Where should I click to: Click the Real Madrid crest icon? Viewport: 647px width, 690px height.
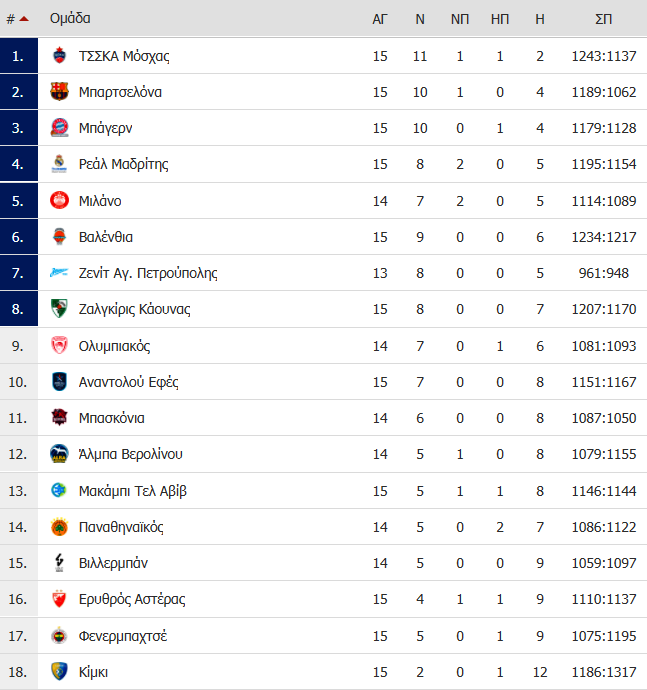59,164
